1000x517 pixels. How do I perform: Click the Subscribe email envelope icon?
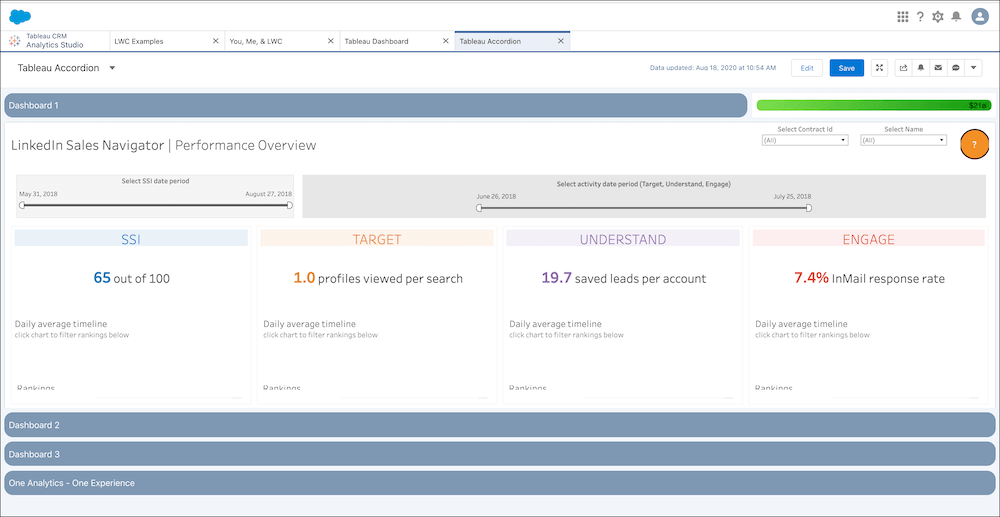pyautogui.click(x=938, y=68)
